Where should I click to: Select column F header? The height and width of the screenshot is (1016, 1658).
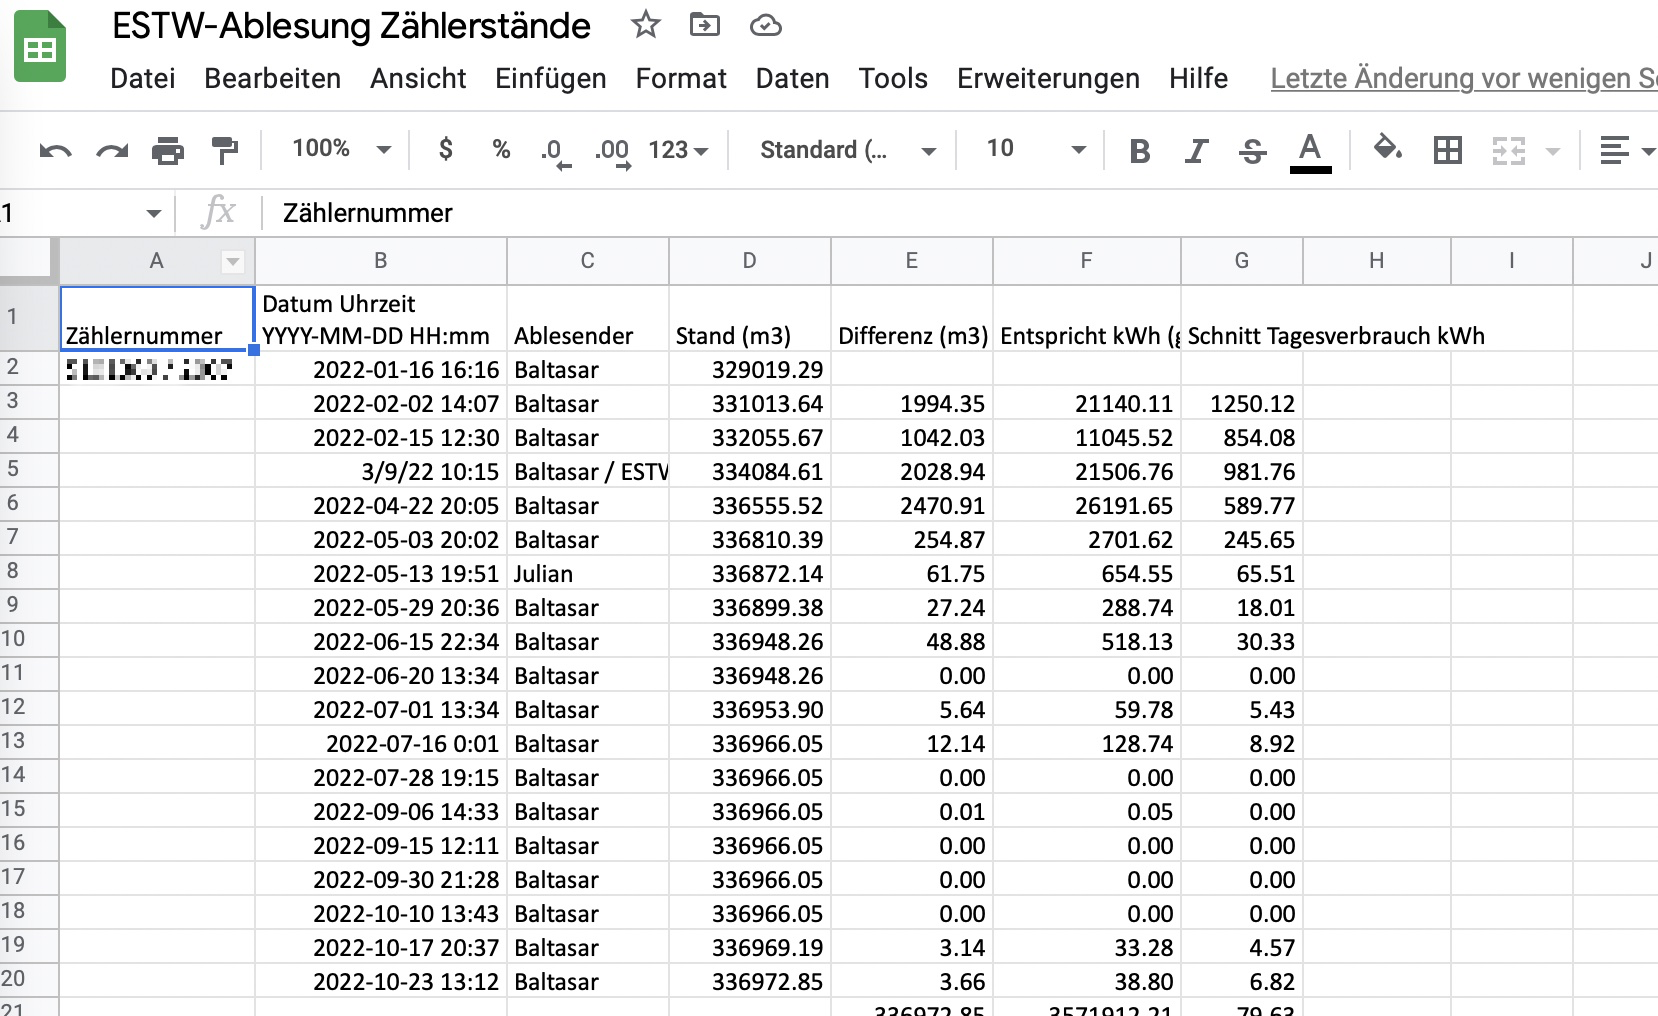1087,261
